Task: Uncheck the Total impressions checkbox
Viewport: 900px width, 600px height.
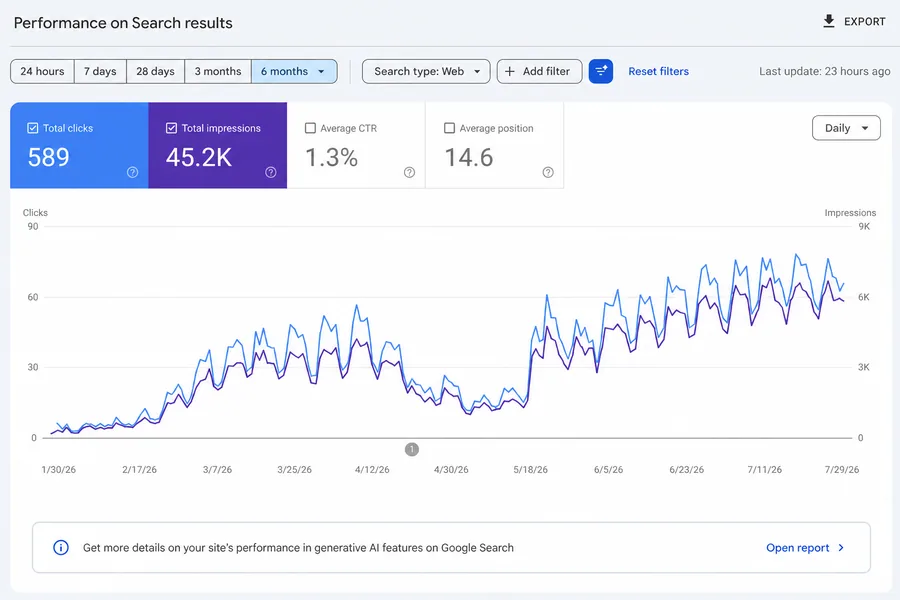Action: pos(171,128)
